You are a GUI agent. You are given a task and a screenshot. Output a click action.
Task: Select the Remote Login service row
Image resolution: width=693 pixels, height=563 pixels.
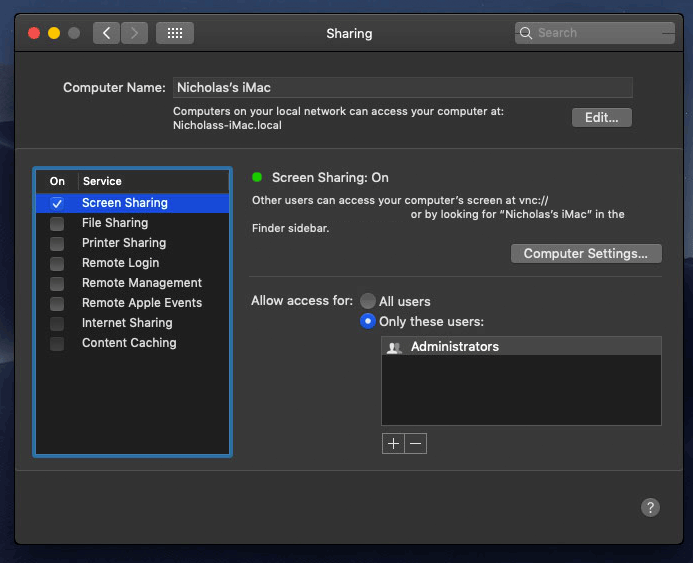click(133, 263)
